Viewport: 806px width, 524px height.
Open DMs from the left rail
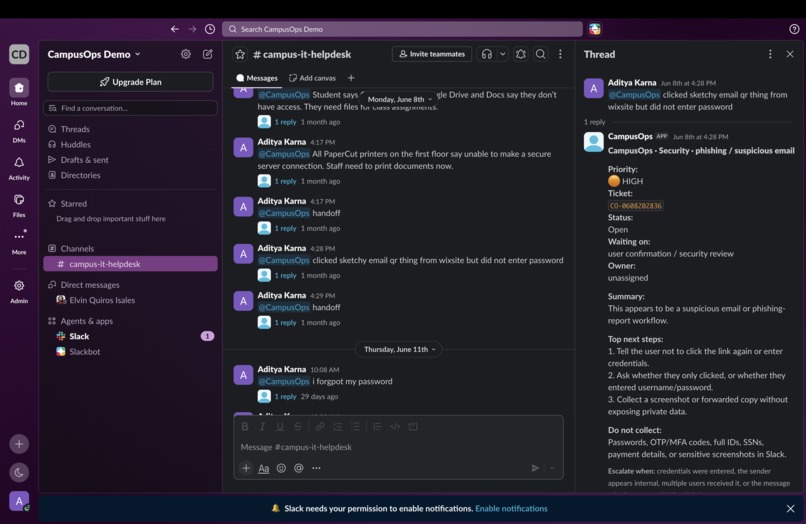(x=19, y=125)
